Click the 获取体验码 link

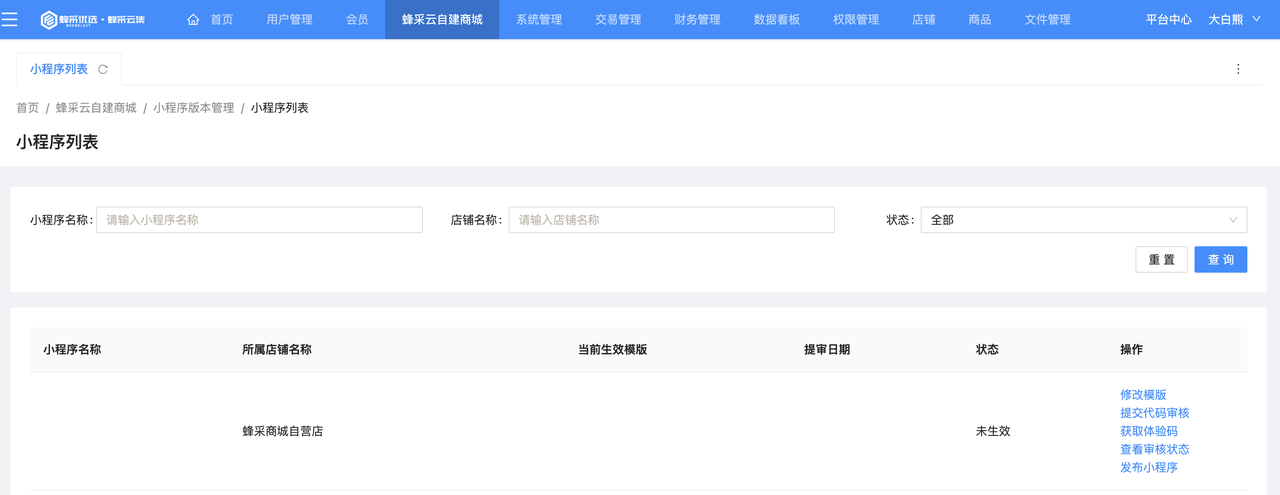1148,431
